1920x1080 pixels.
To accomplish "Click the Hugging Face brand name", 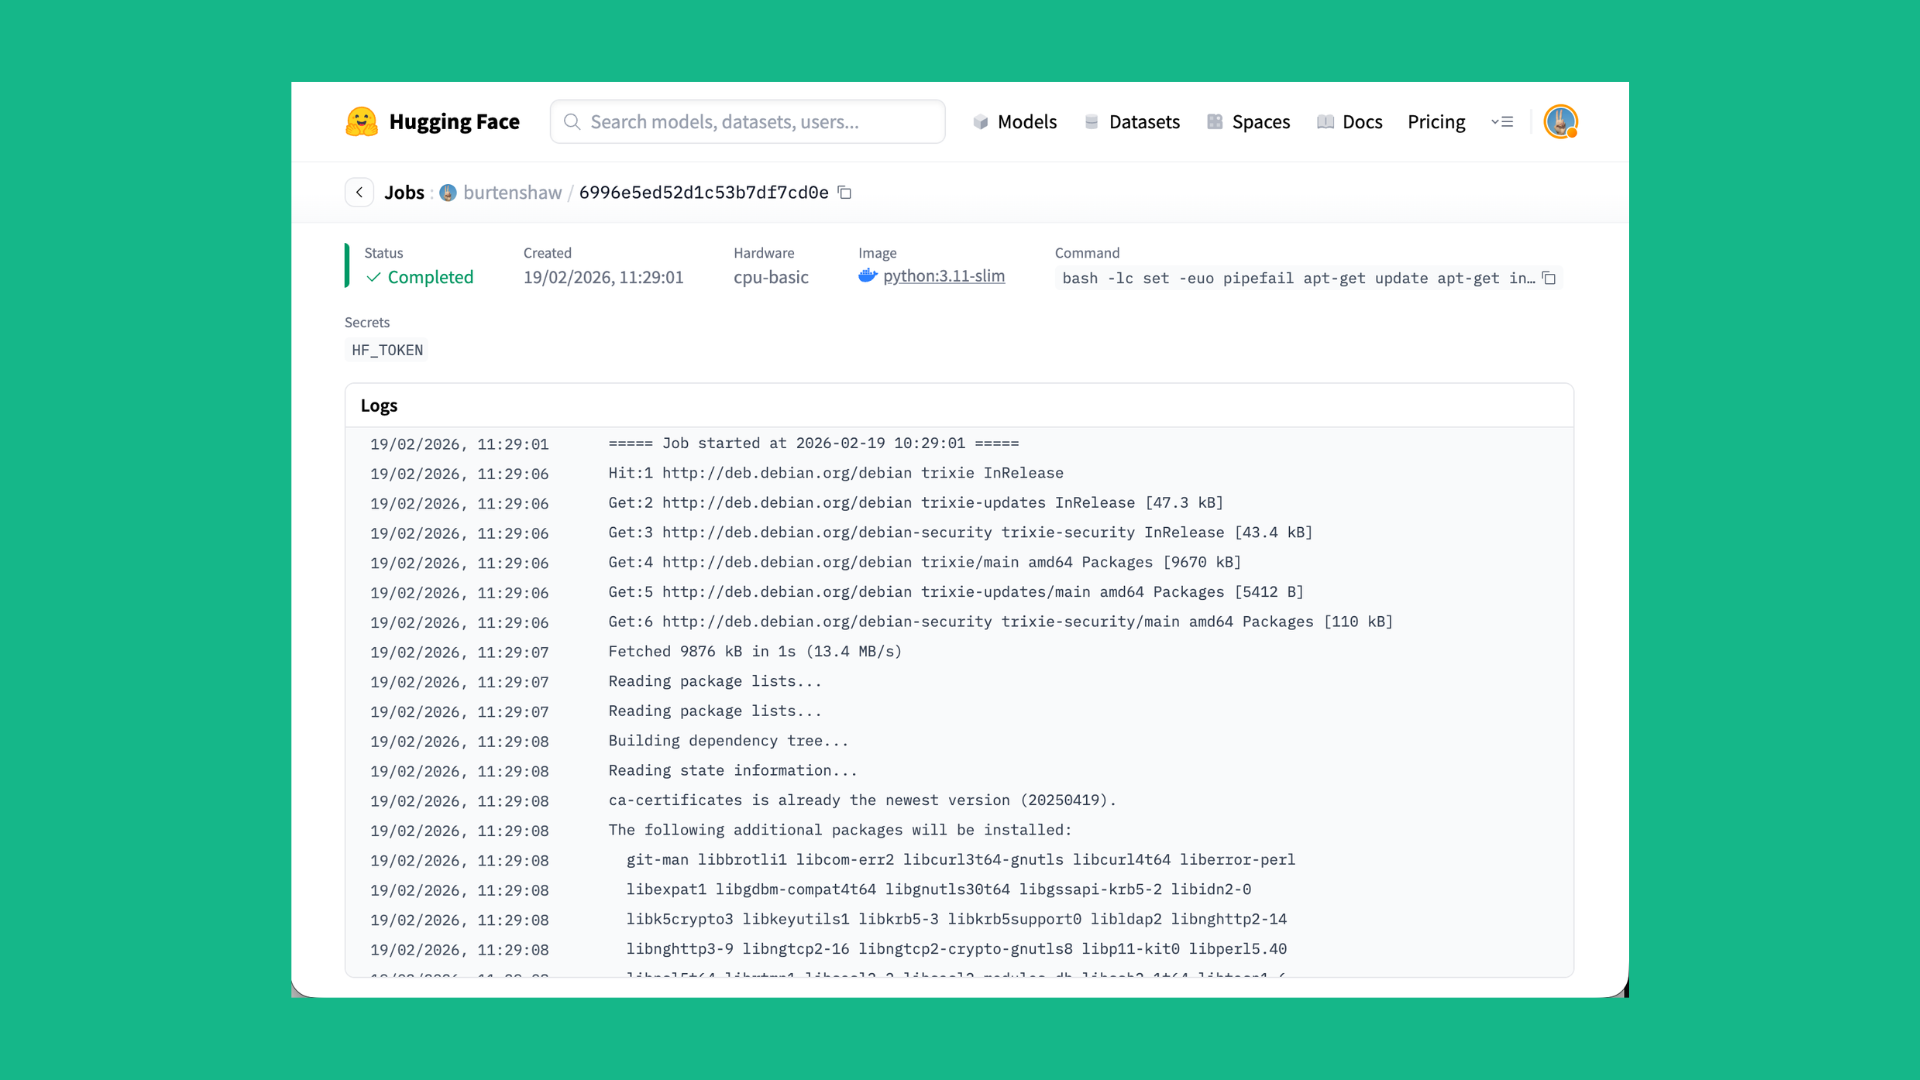I will pos(454,122).
